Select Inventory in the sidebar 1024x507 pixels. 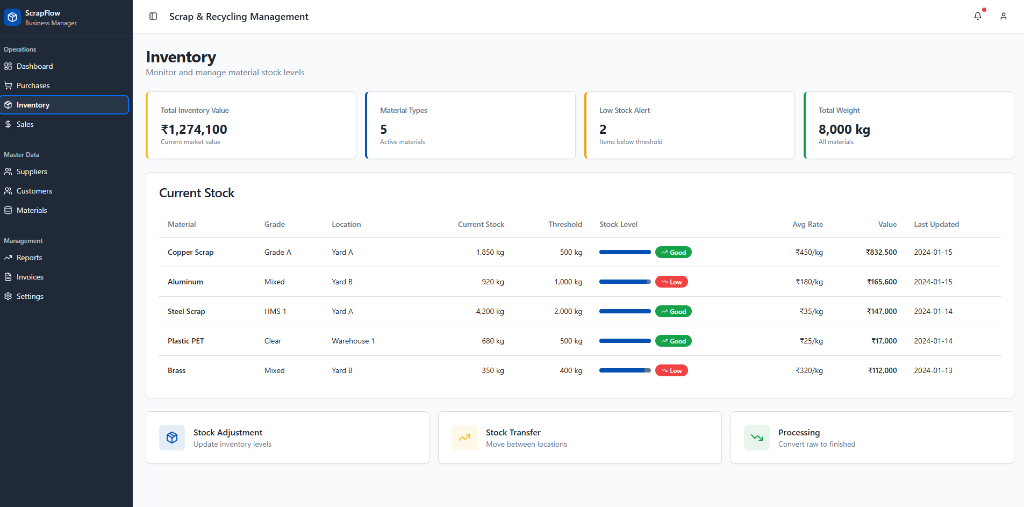(x=64, y=105)
